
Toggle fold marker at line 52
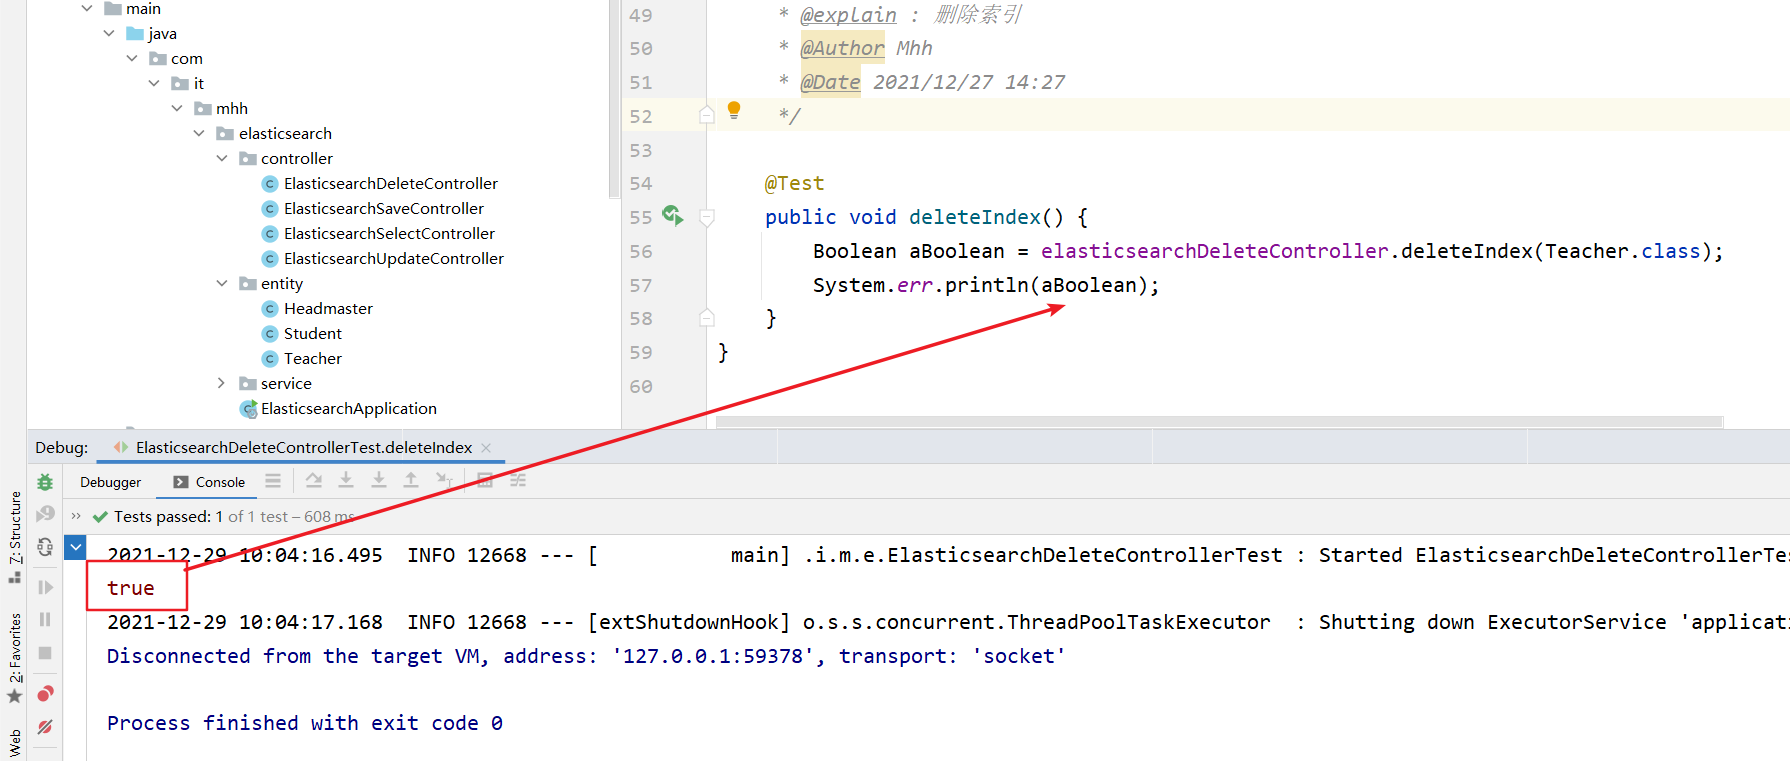[x=707, y=115]
